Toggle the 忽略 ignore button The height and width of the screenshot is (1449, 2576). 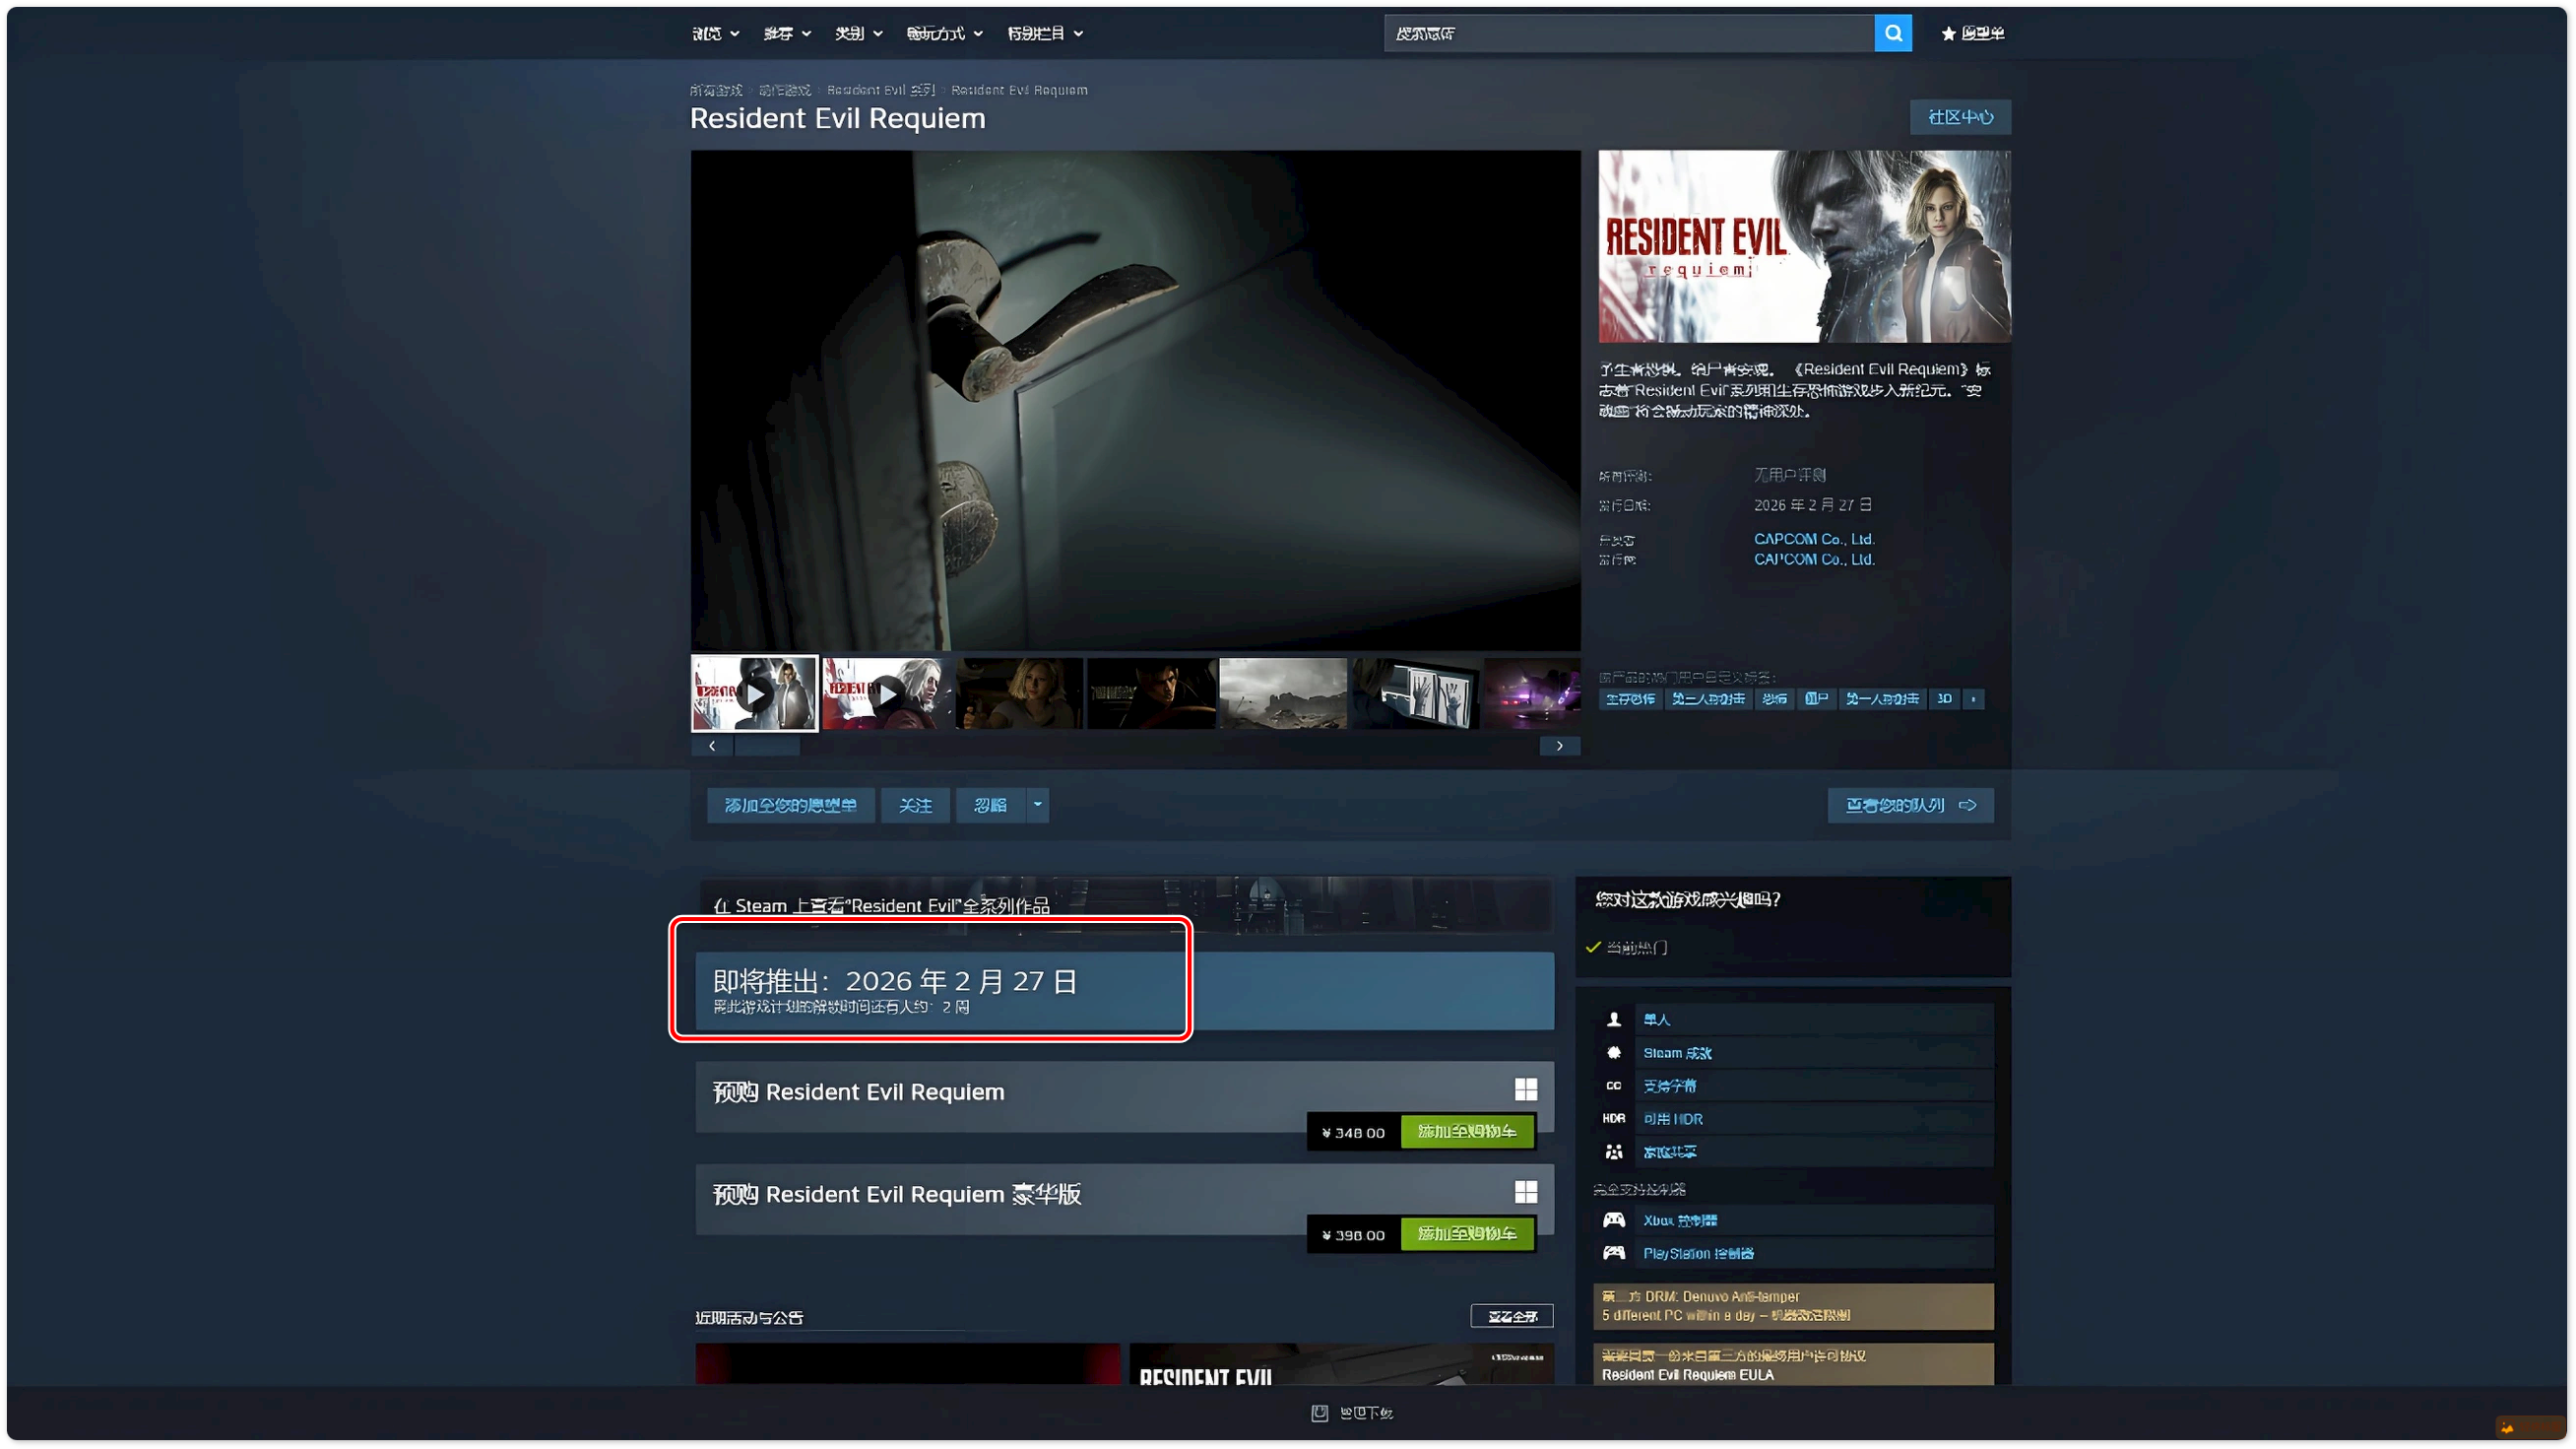pyautogui.click(x=990, y=805)
